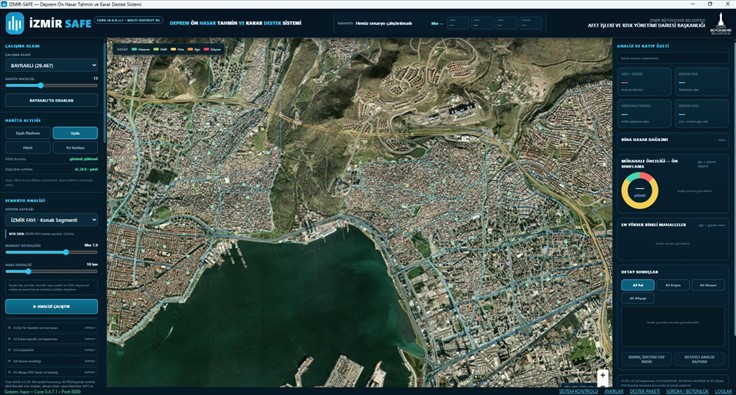Screen dimensions: 736x395
Task: Click the Detaylı Analiz Raporu button
Action: point(699,359)
